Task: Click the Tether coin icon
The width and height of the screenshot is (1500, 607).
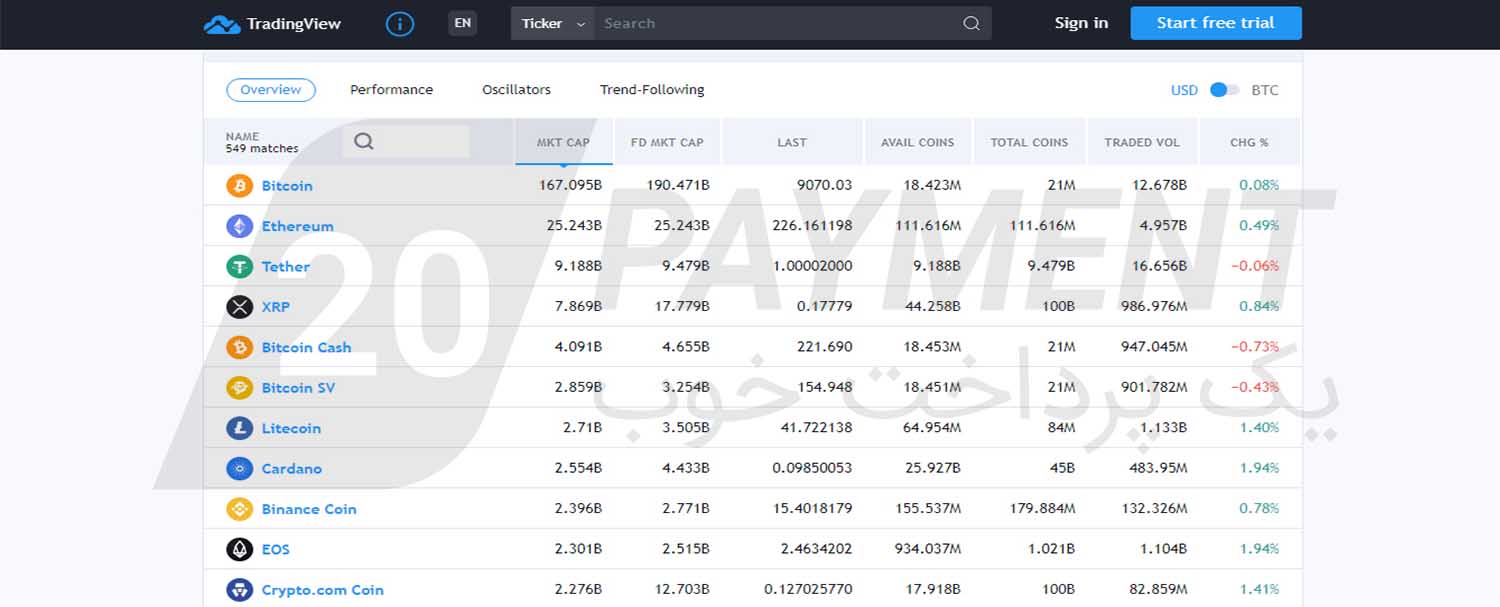Action: 239,267
